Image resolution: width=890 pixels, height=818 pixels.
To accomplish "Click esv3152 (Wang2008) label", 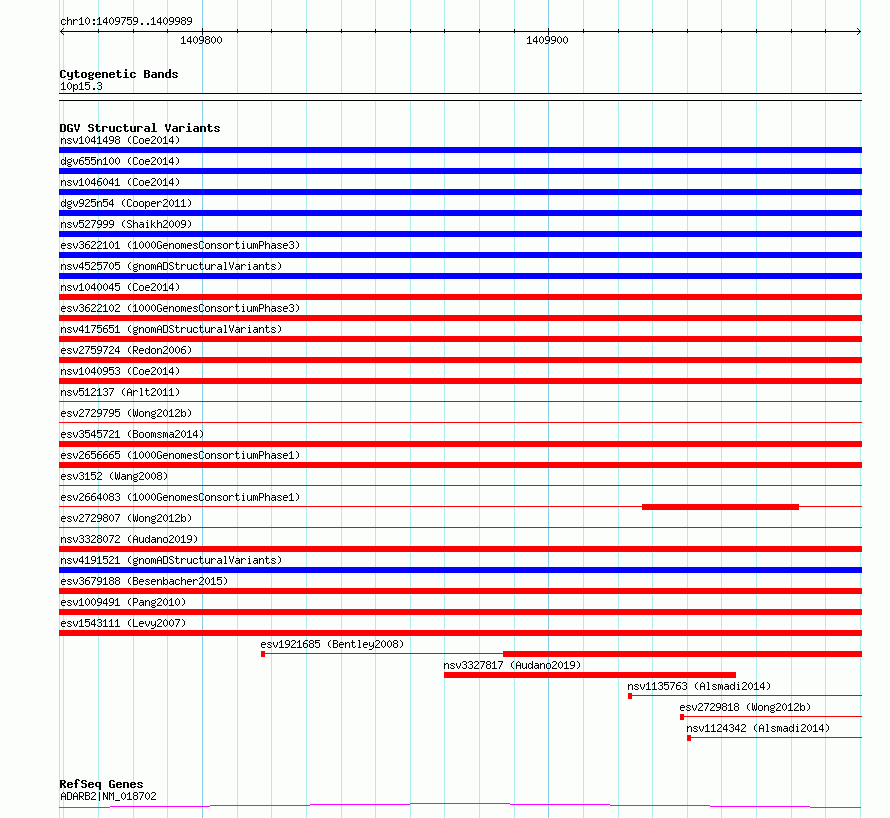I will [114, 476].
